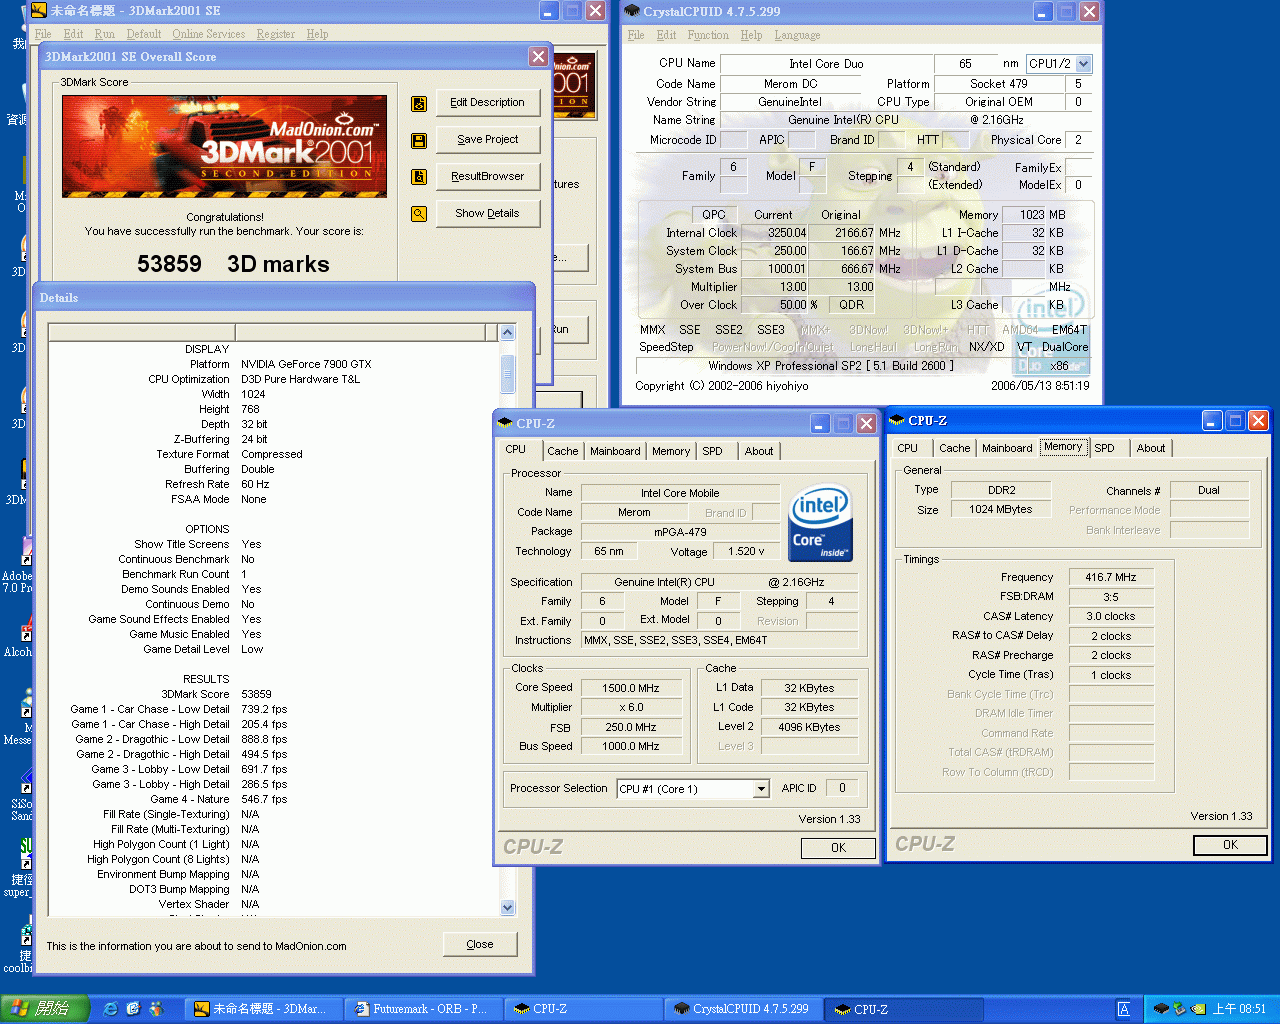Open CrystalCPUID Help menu
The height and width of the screenshot is (1024, 1280).
click(751, 35)
